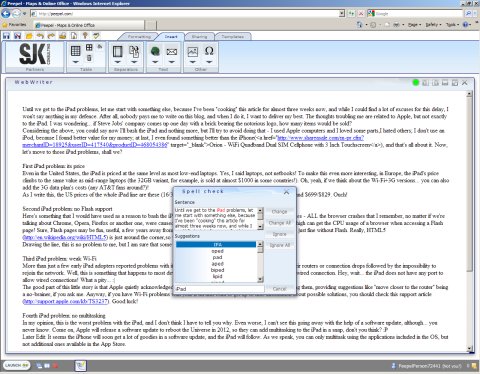Switch to the Sharing ribbon tab
This screenshot has height=374, width=480.
(x=199, y=37)
